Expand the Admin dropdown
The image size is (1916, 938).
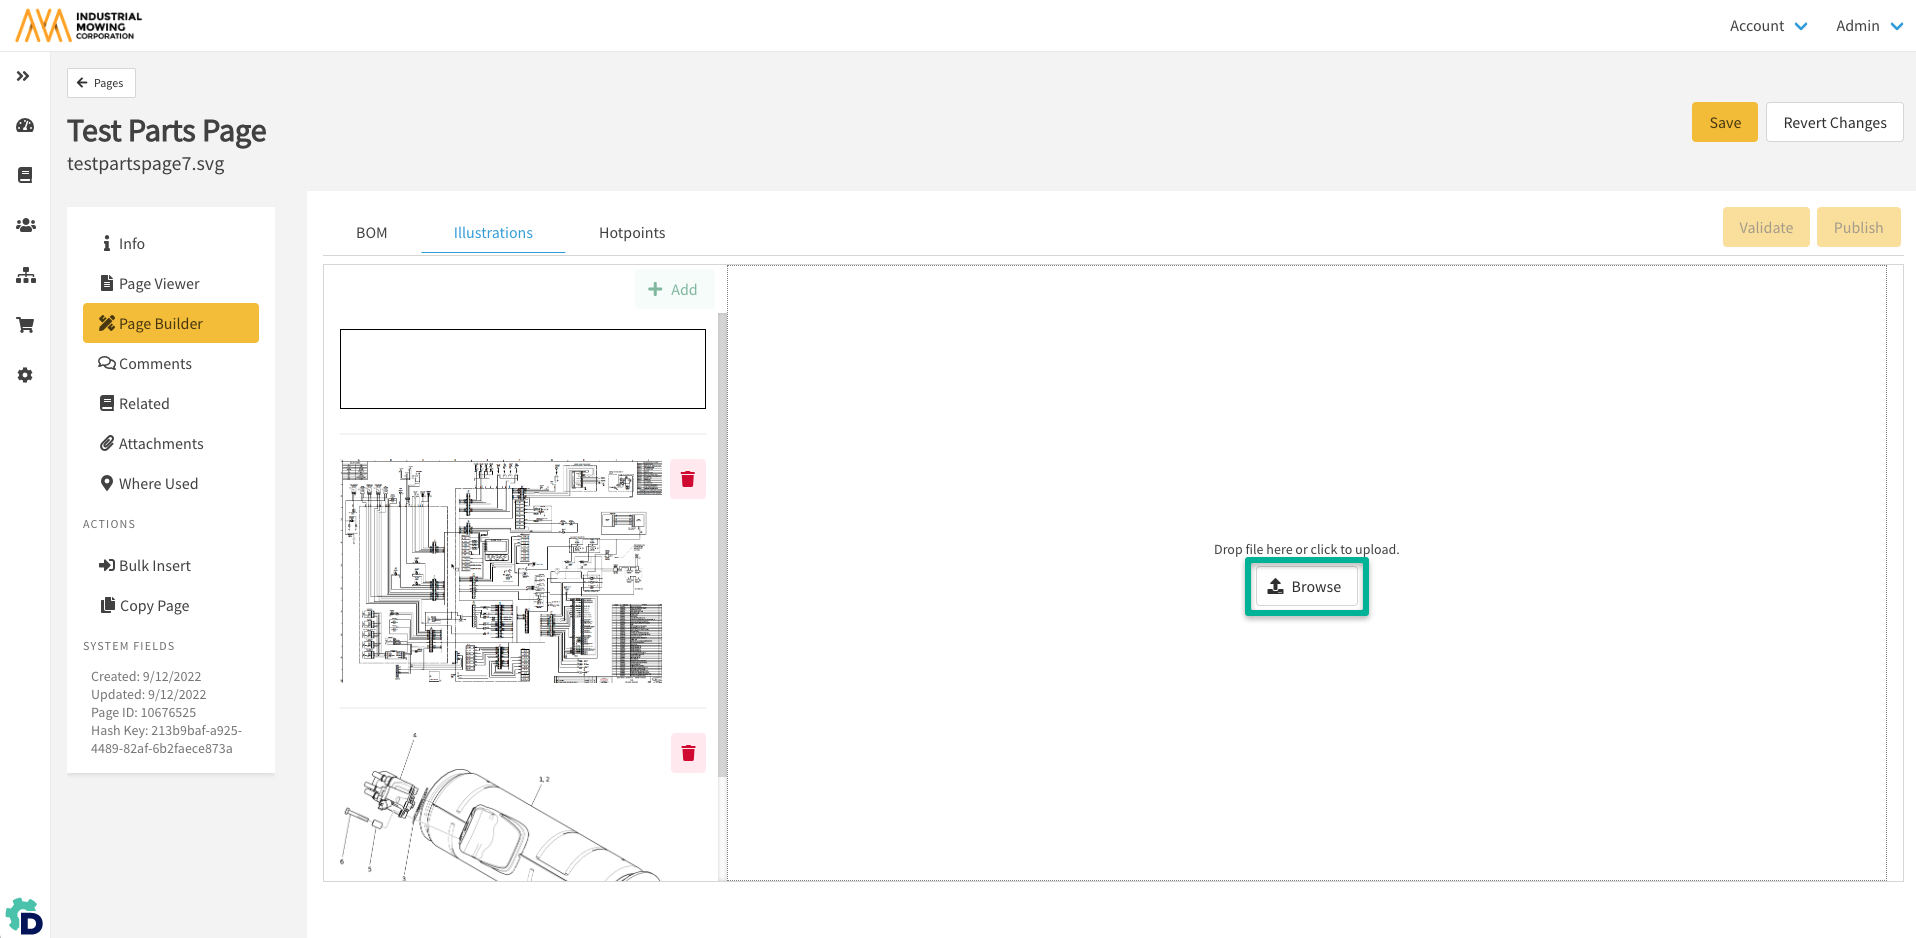tap(1868, 26)
